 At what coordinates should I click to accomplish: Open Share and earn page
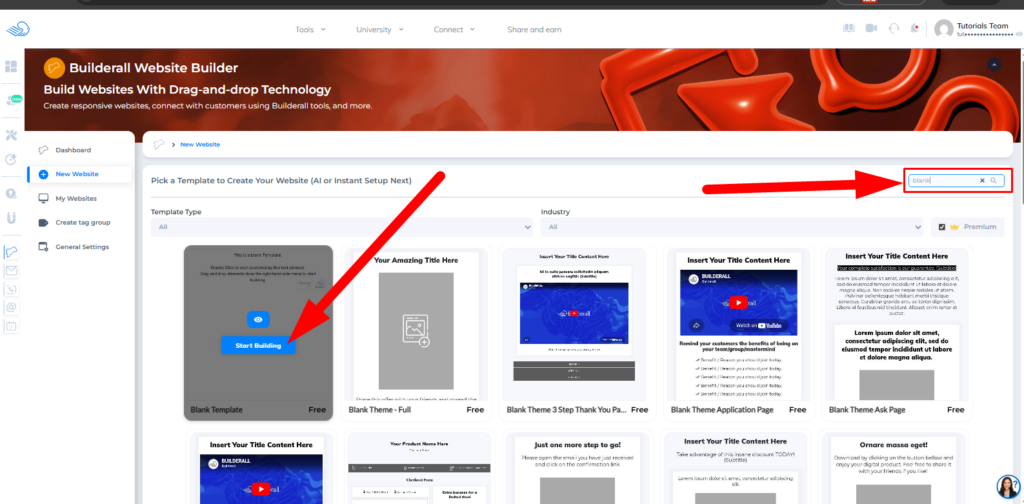click(x=534, y=30)
